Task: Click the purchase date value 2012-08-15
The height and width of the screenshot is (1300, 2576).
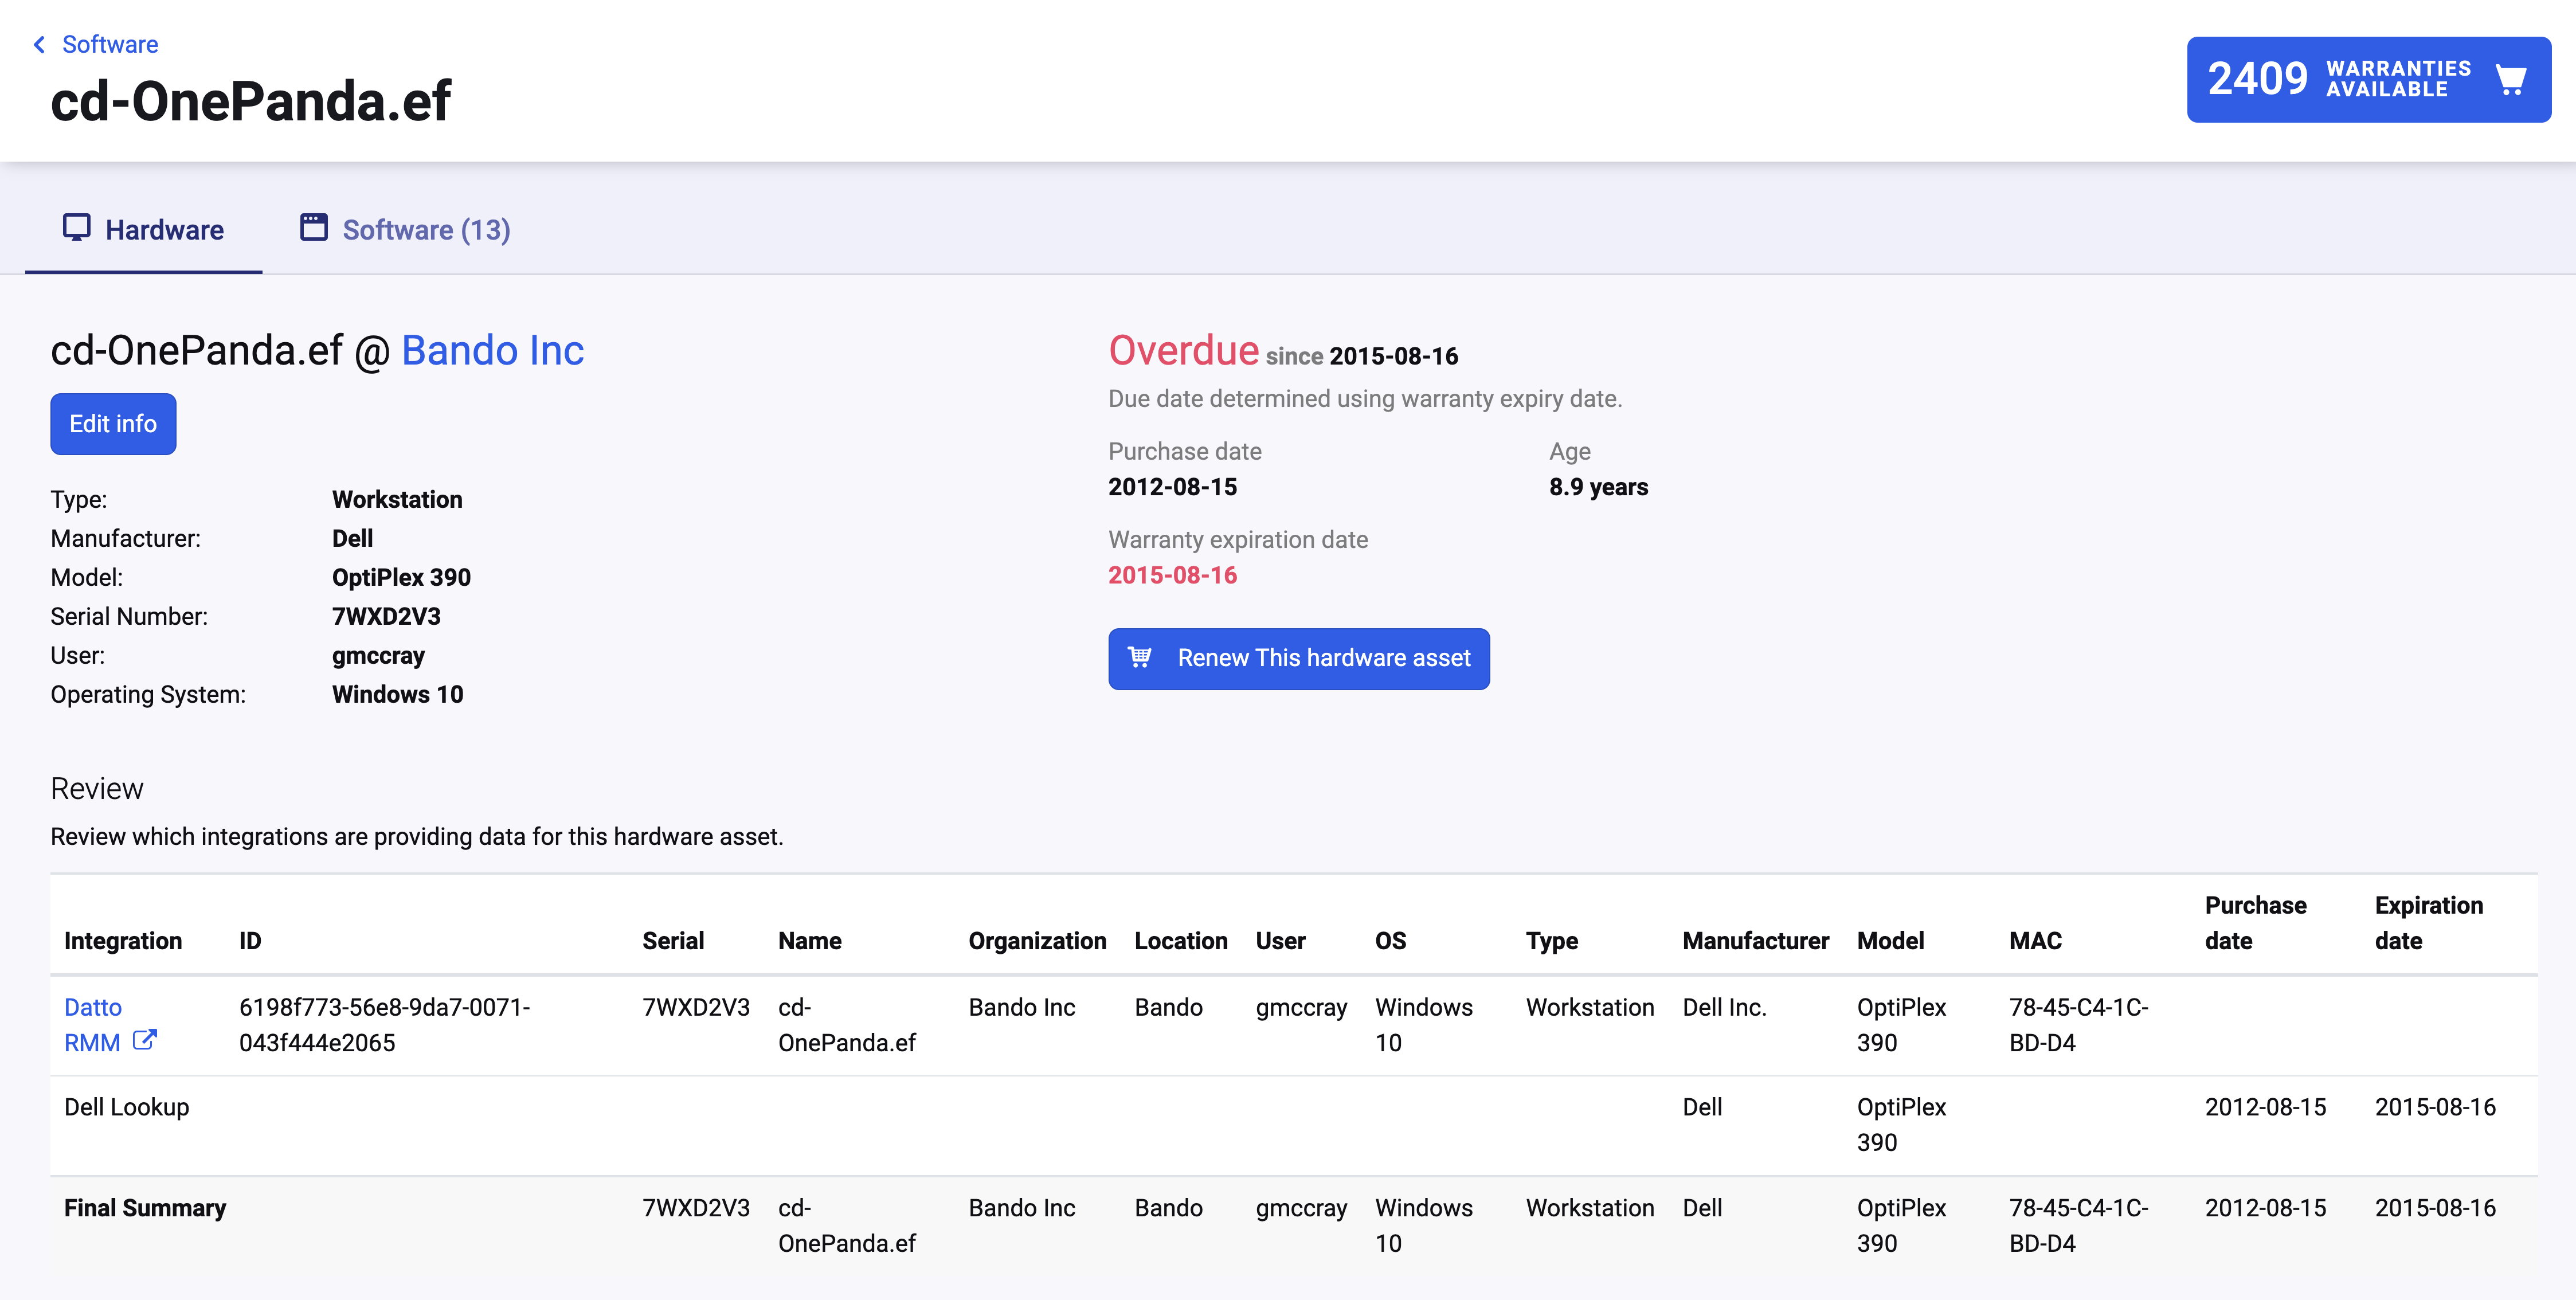Action: click(x=1172, y=487)
